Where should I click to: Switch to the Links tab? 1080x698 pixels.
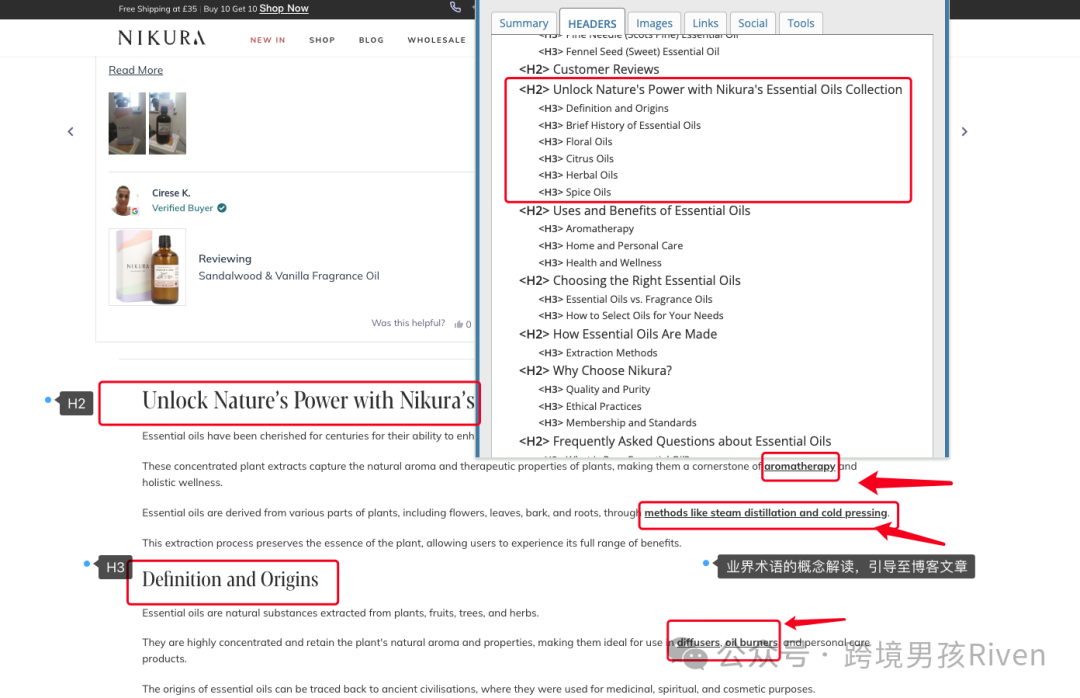coord(705,23)
